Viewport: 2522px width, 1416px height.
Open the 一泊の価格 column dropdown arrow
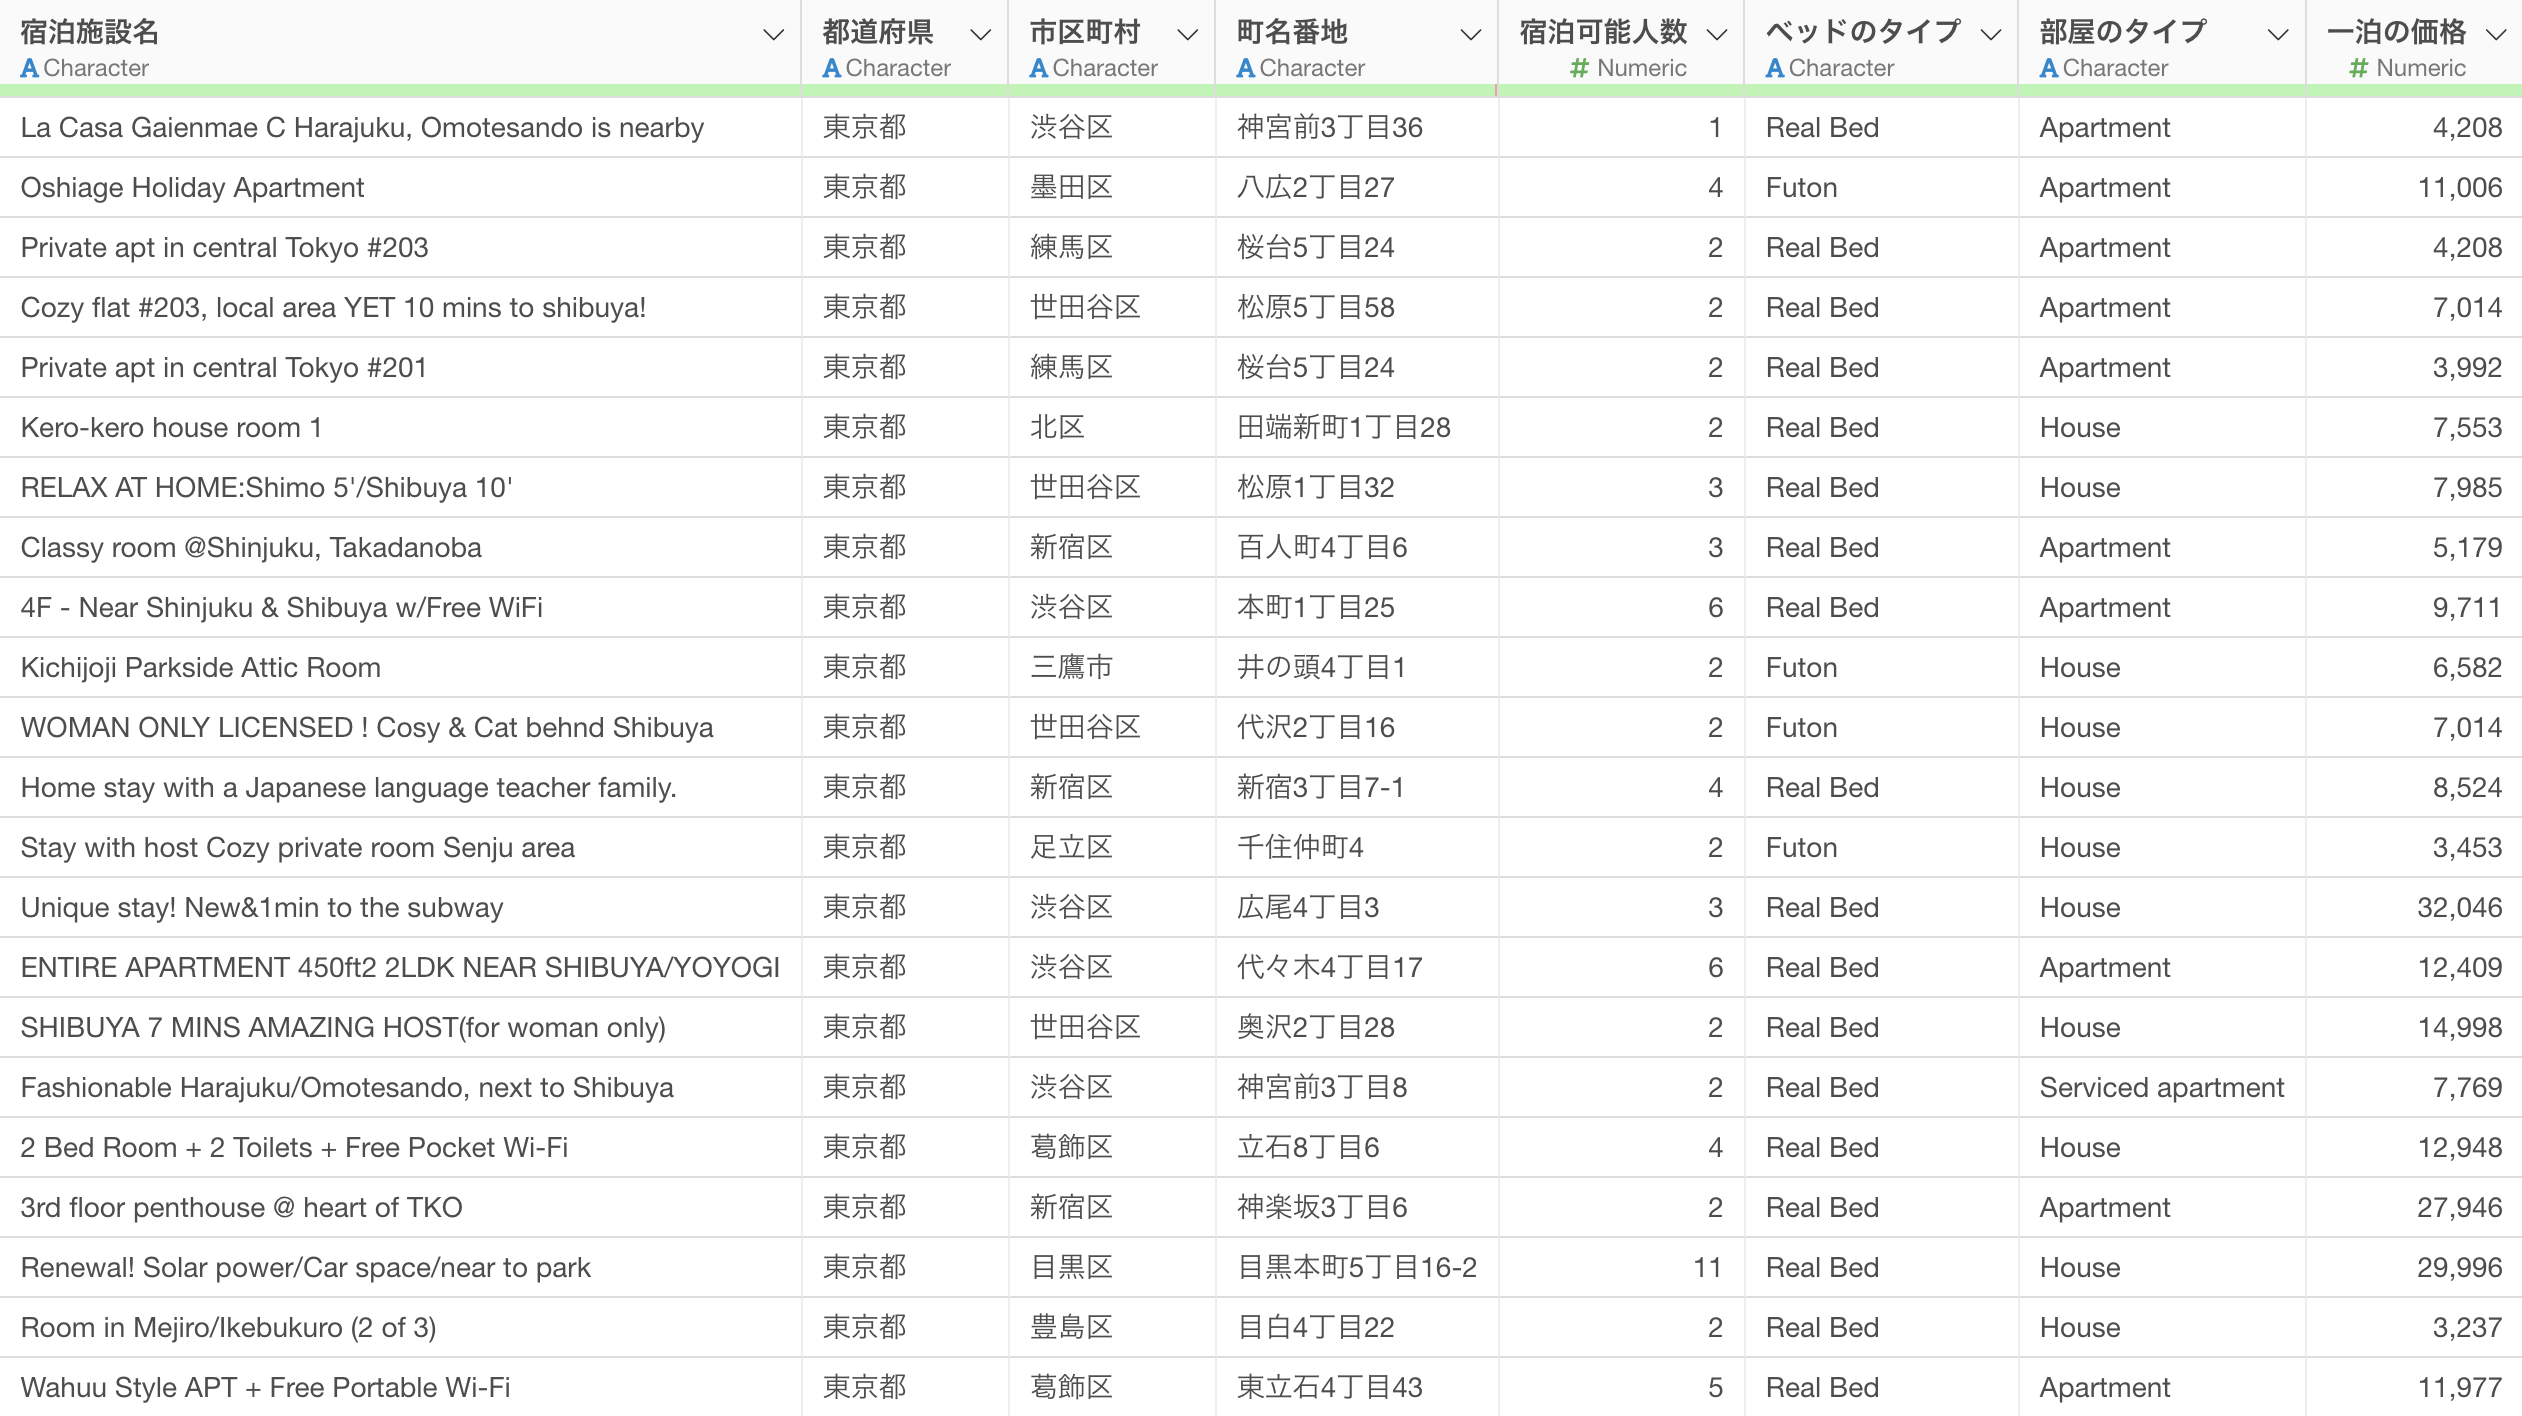coord(2496,35)
